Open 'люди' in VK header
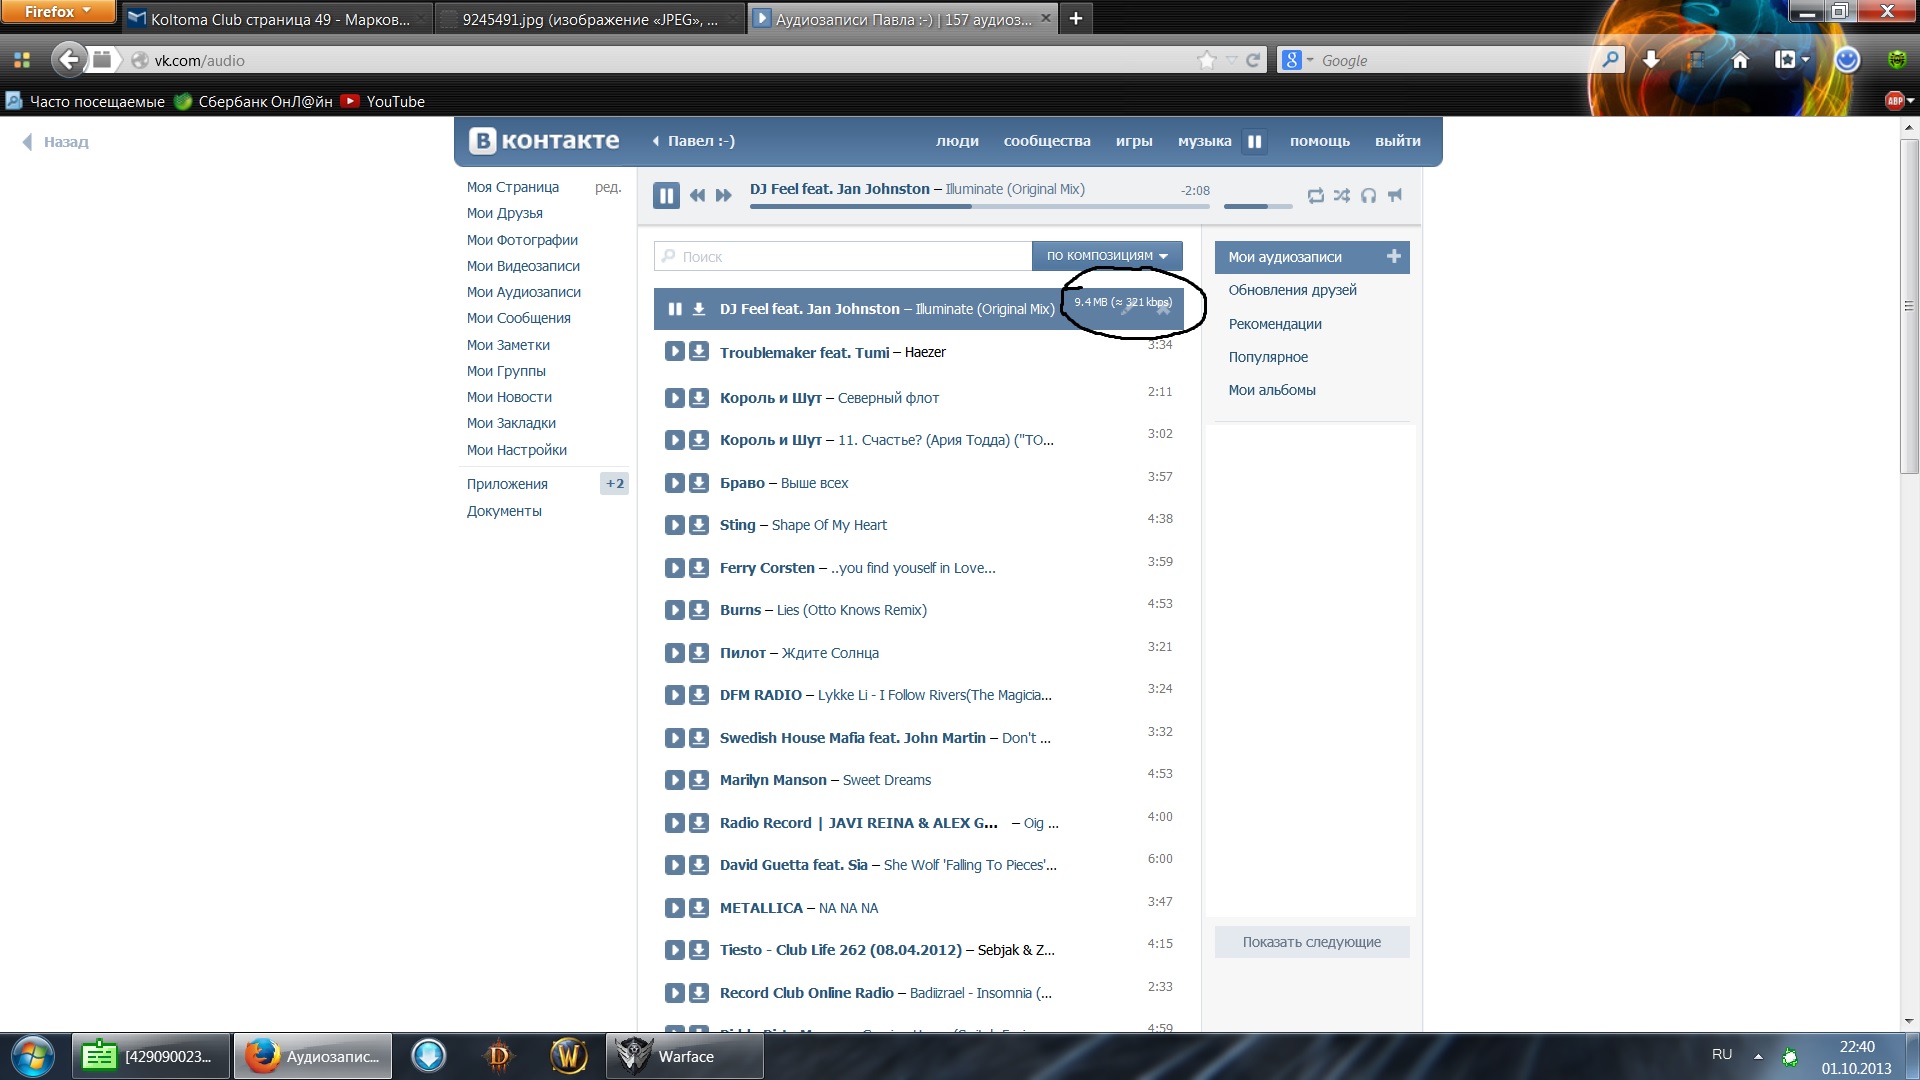Screen dimensions: 1920x1080 [x=957, y=141]
